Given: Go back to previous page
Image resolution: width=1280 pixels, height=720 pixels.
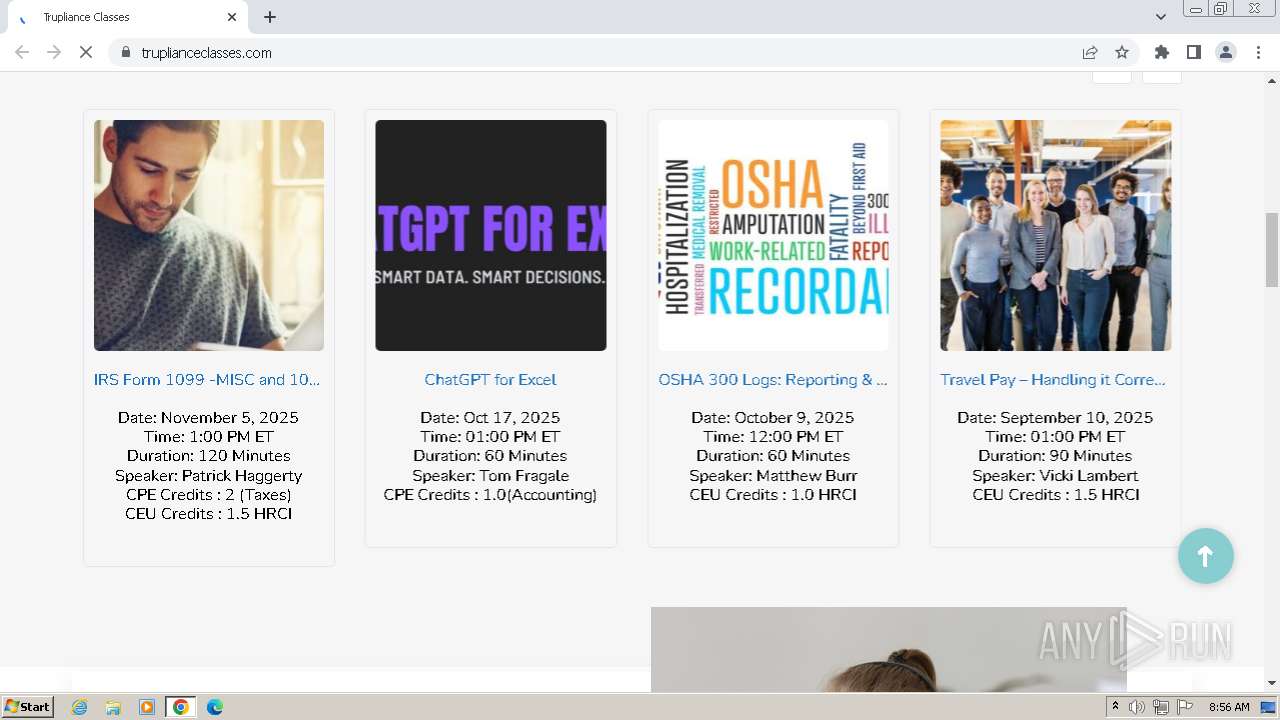Looking at the screenshot, I should pos(22,52).
